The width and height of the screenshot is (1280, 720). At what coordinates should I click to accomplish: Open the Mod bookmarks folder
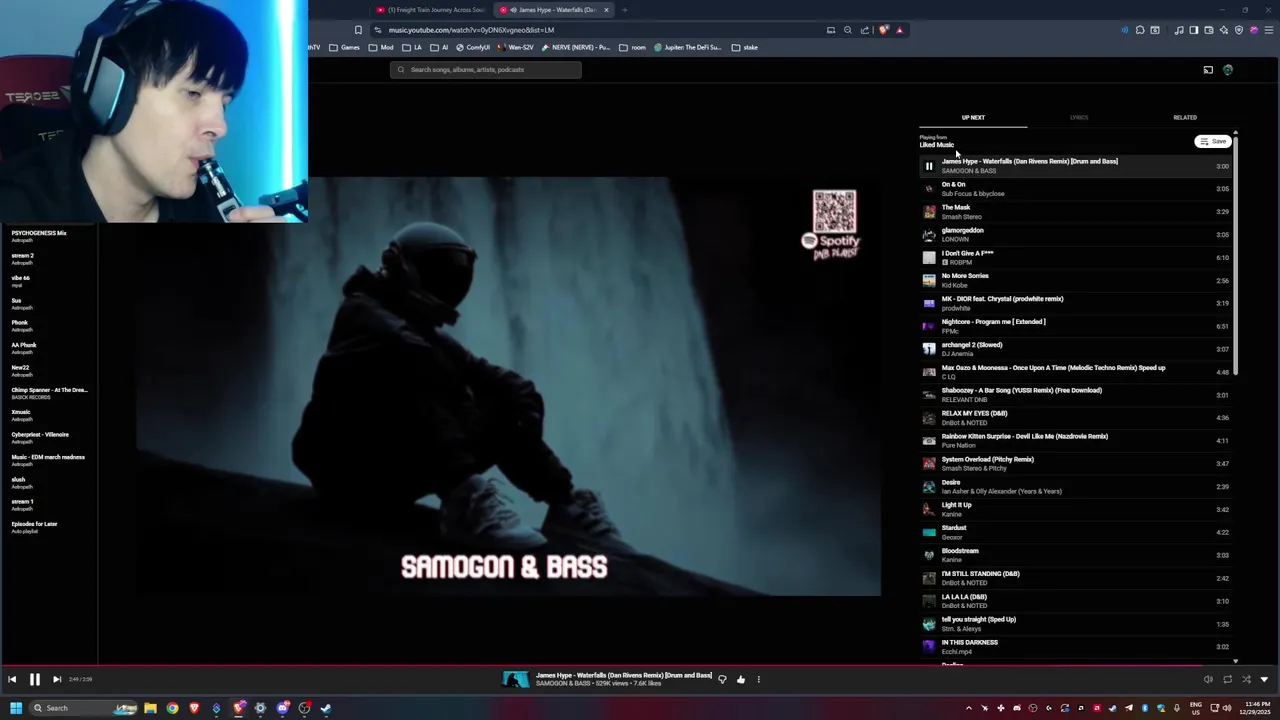(381, 47)
